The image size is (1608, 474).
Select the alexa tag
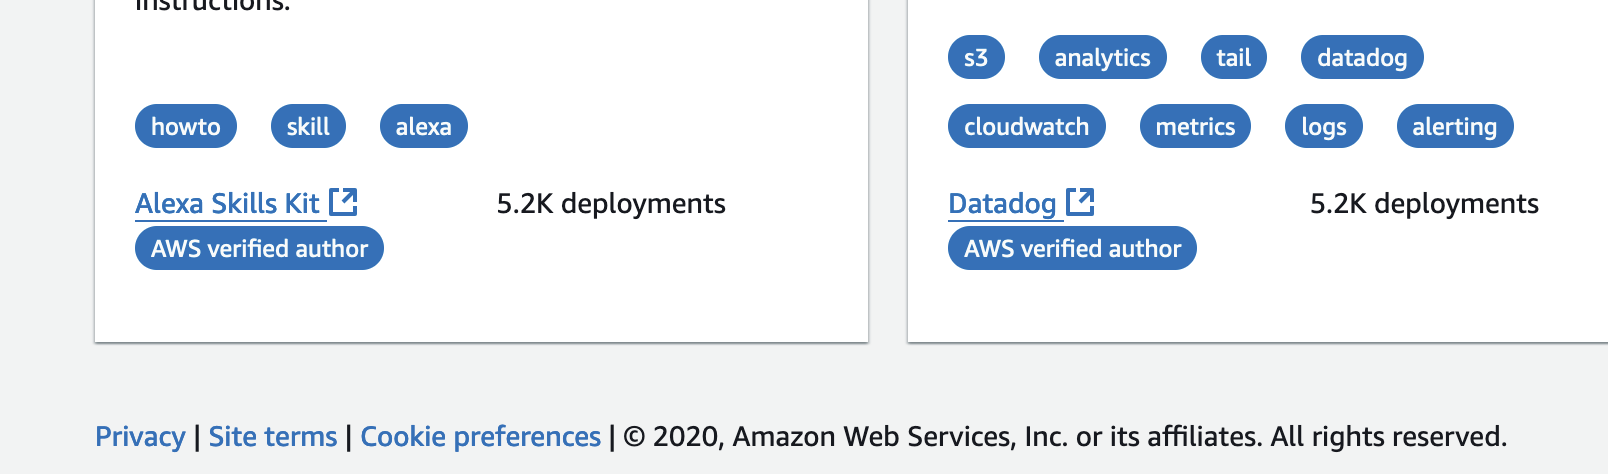tap(424, 126)
